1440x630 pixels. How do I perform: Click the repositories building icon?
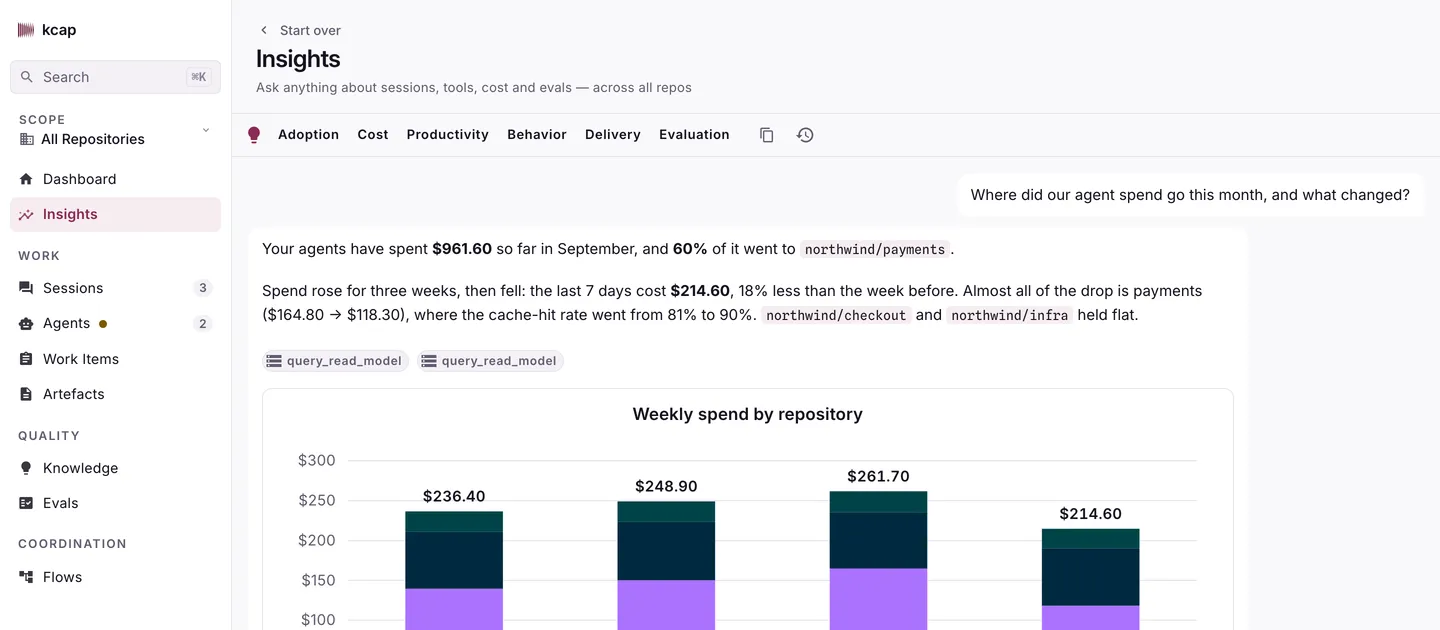(x=27, y=139)
